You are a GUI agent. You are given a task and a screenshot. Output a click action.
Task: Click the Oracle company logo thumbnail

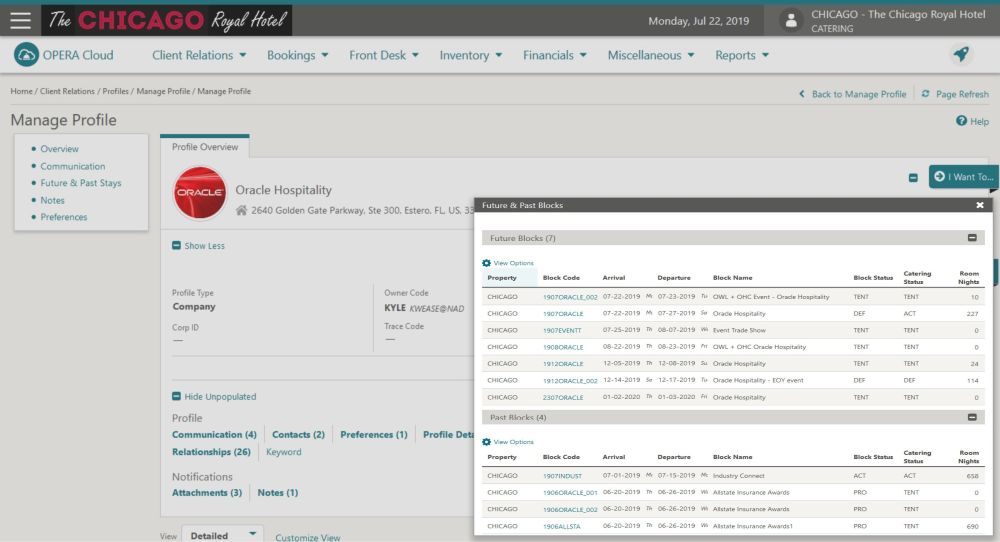(200, 193)
